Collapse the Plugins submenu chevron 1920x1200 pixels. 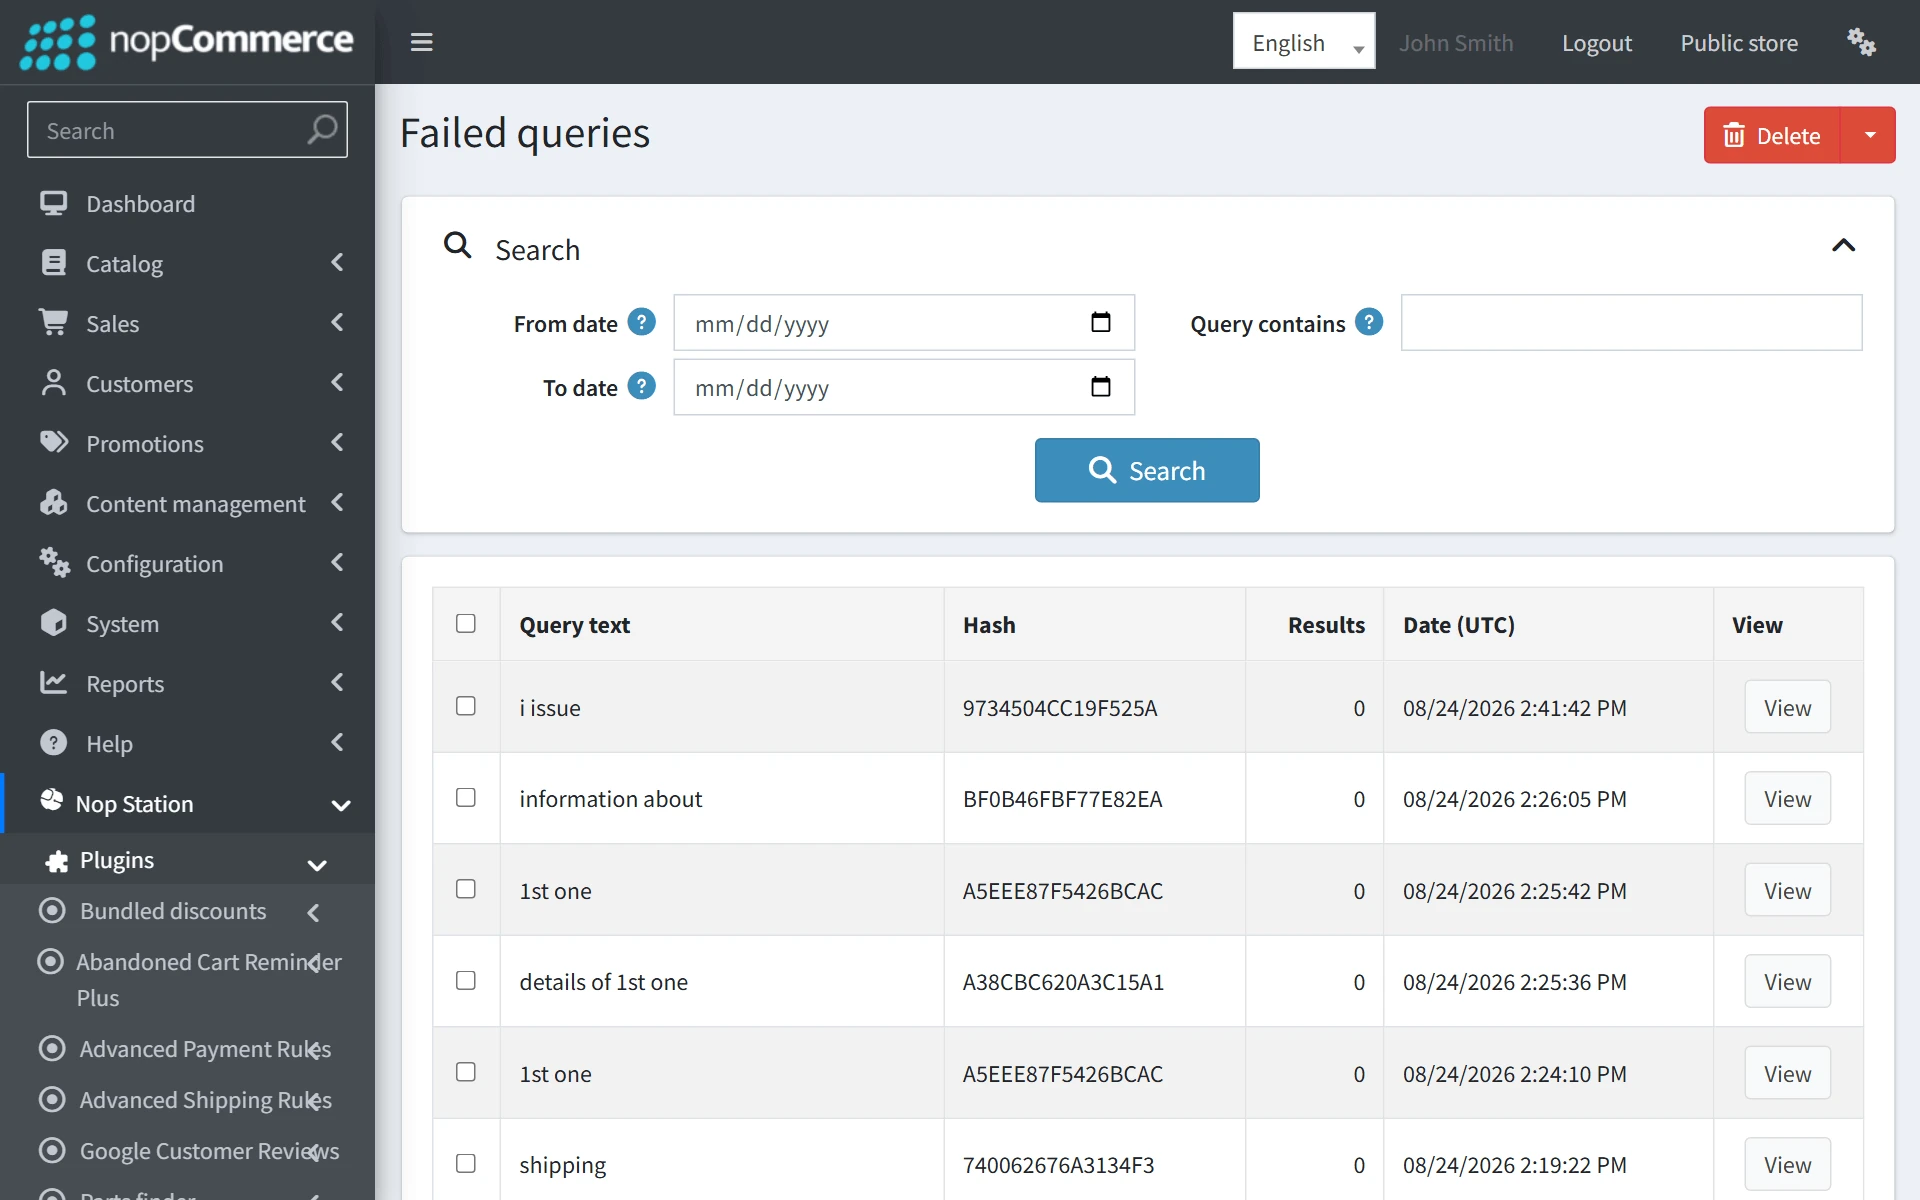tap(317, 865)
